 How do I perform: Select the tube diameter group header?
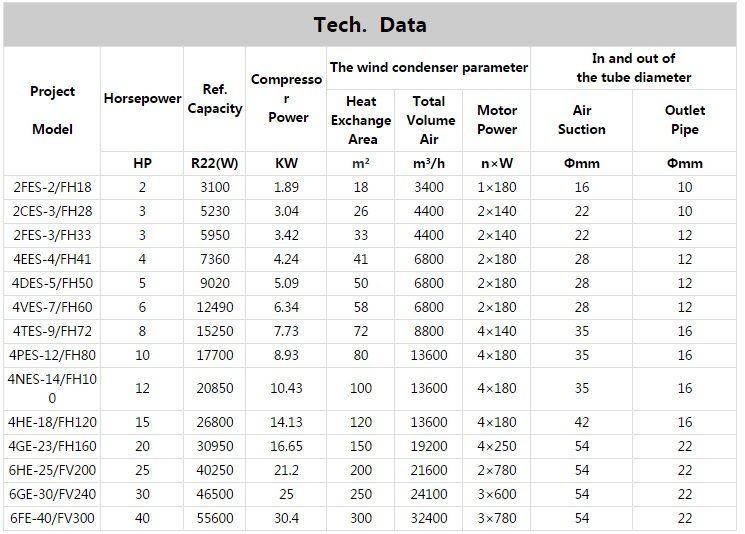point(633,68)
